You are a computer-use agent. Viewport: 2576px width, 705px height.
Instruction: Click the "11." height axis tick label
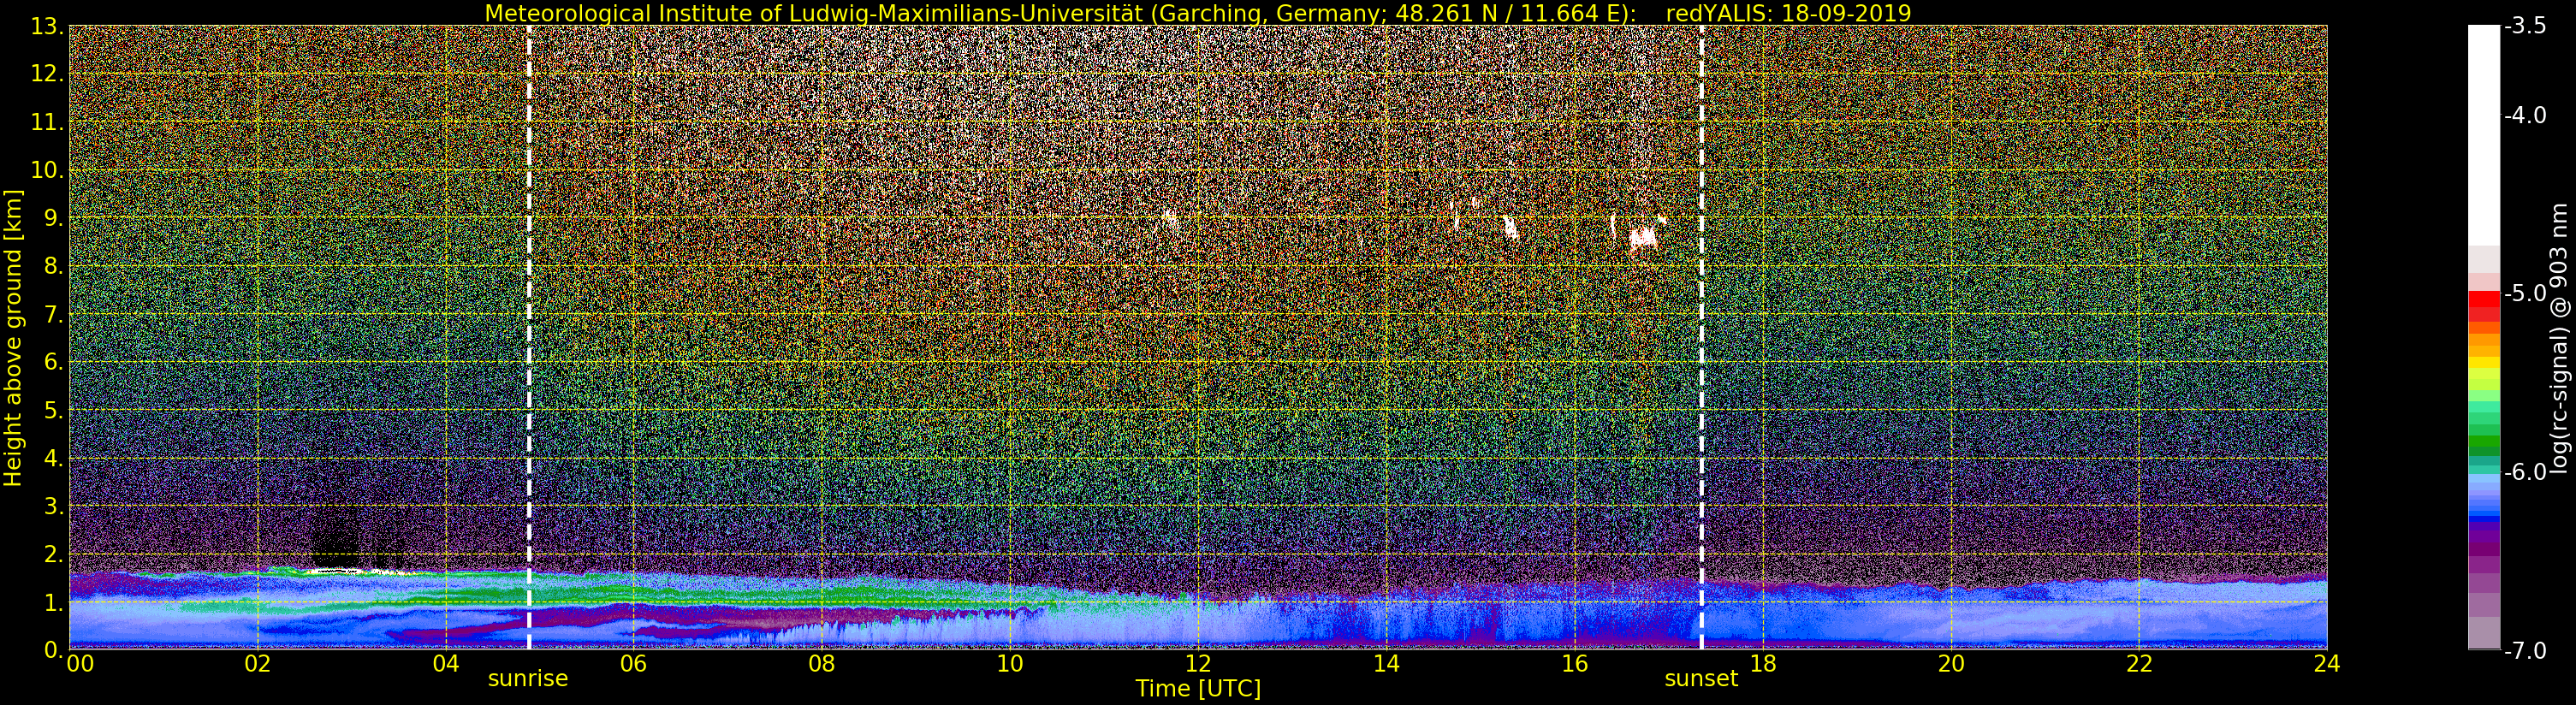(47, 123)
